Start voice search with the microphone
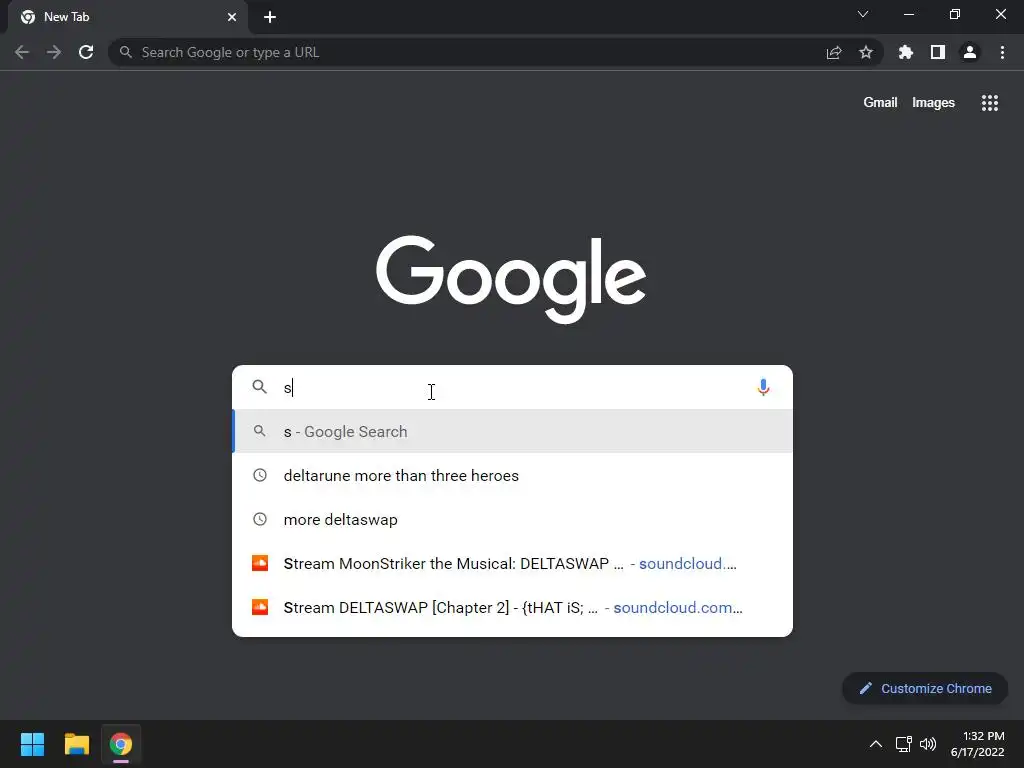Viewport: 1024px width, 768px height. click(x=763, y=387)
